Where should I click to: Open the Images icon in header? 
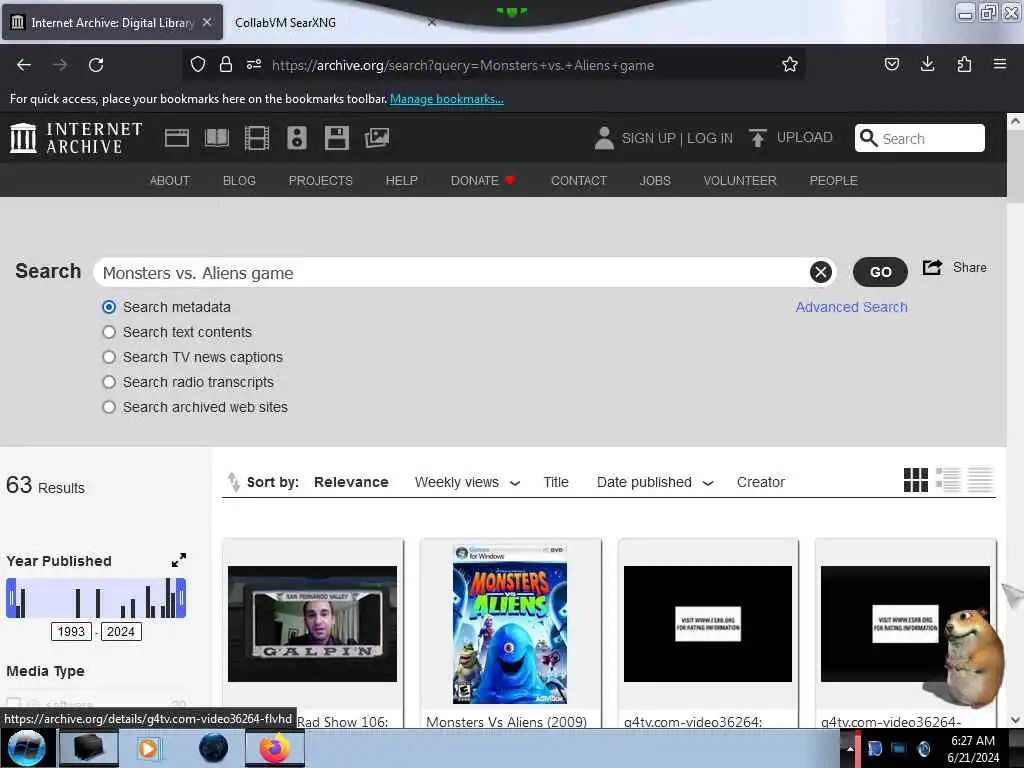pos(377,138)
